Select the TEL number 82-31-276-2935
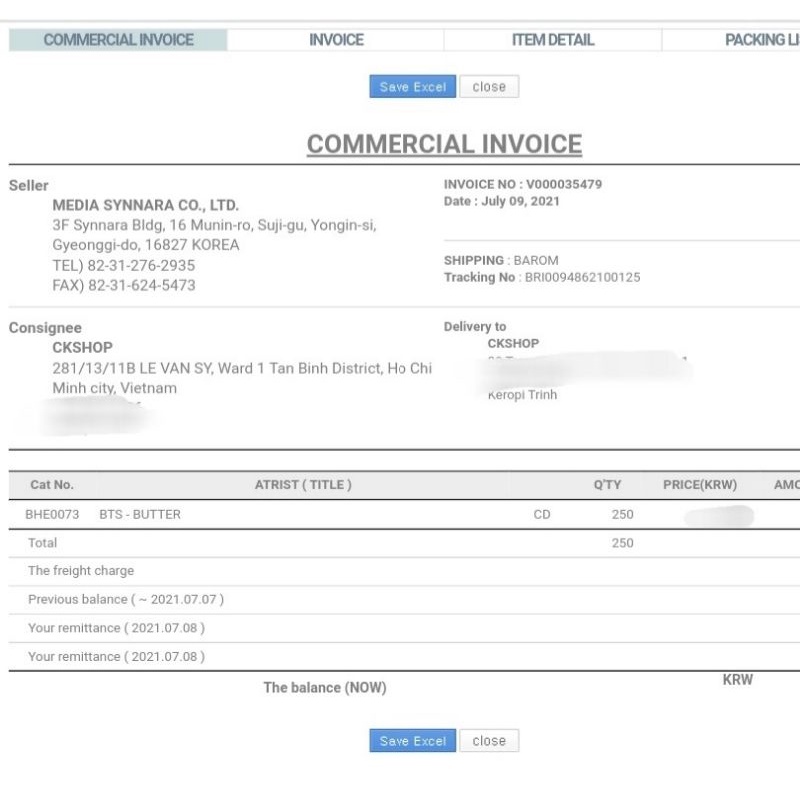This screenshot has width=800, height=800. coord(141,265)
